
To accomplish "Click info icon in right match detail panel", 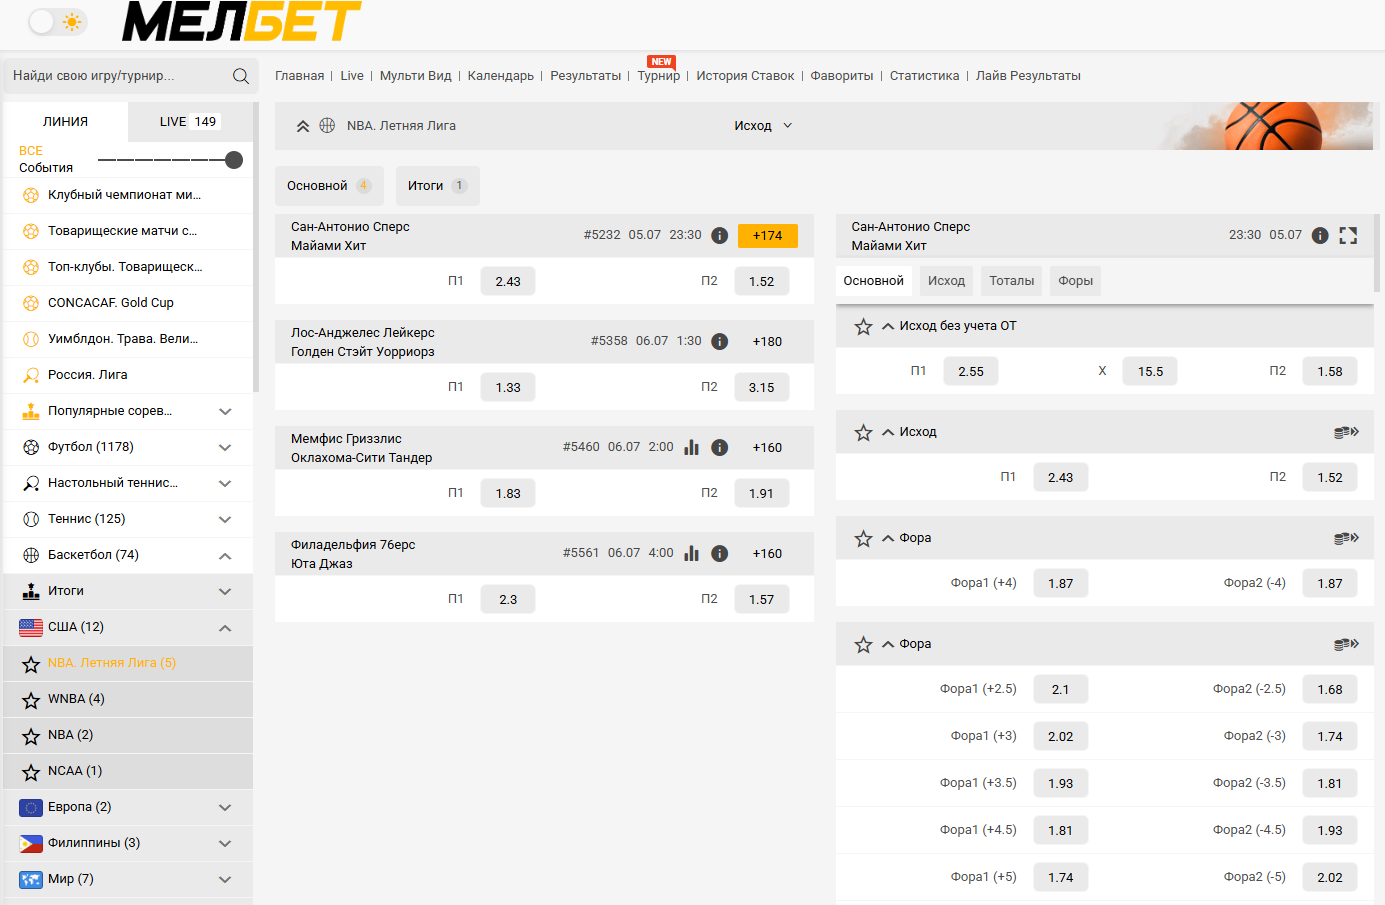I will (1320, 235).
